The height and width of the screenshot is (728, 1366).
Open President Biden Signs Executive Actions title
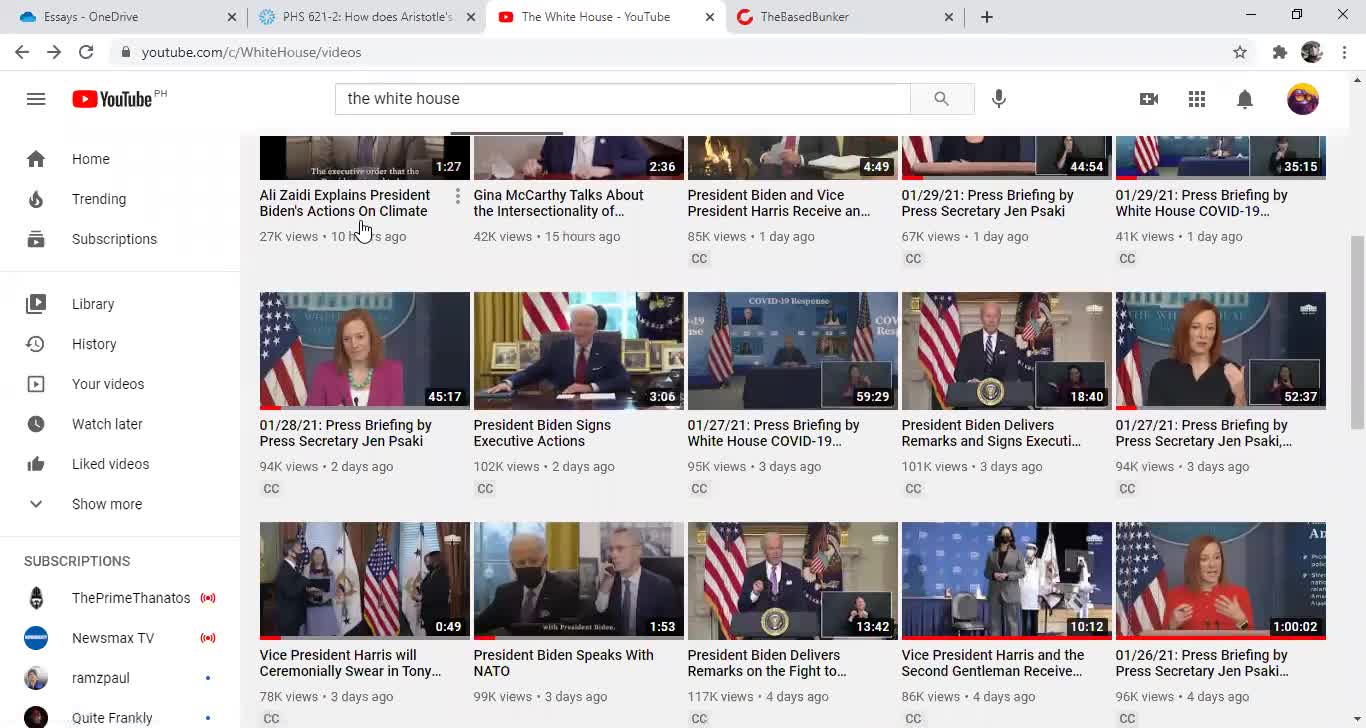click(x=542, y=433)
